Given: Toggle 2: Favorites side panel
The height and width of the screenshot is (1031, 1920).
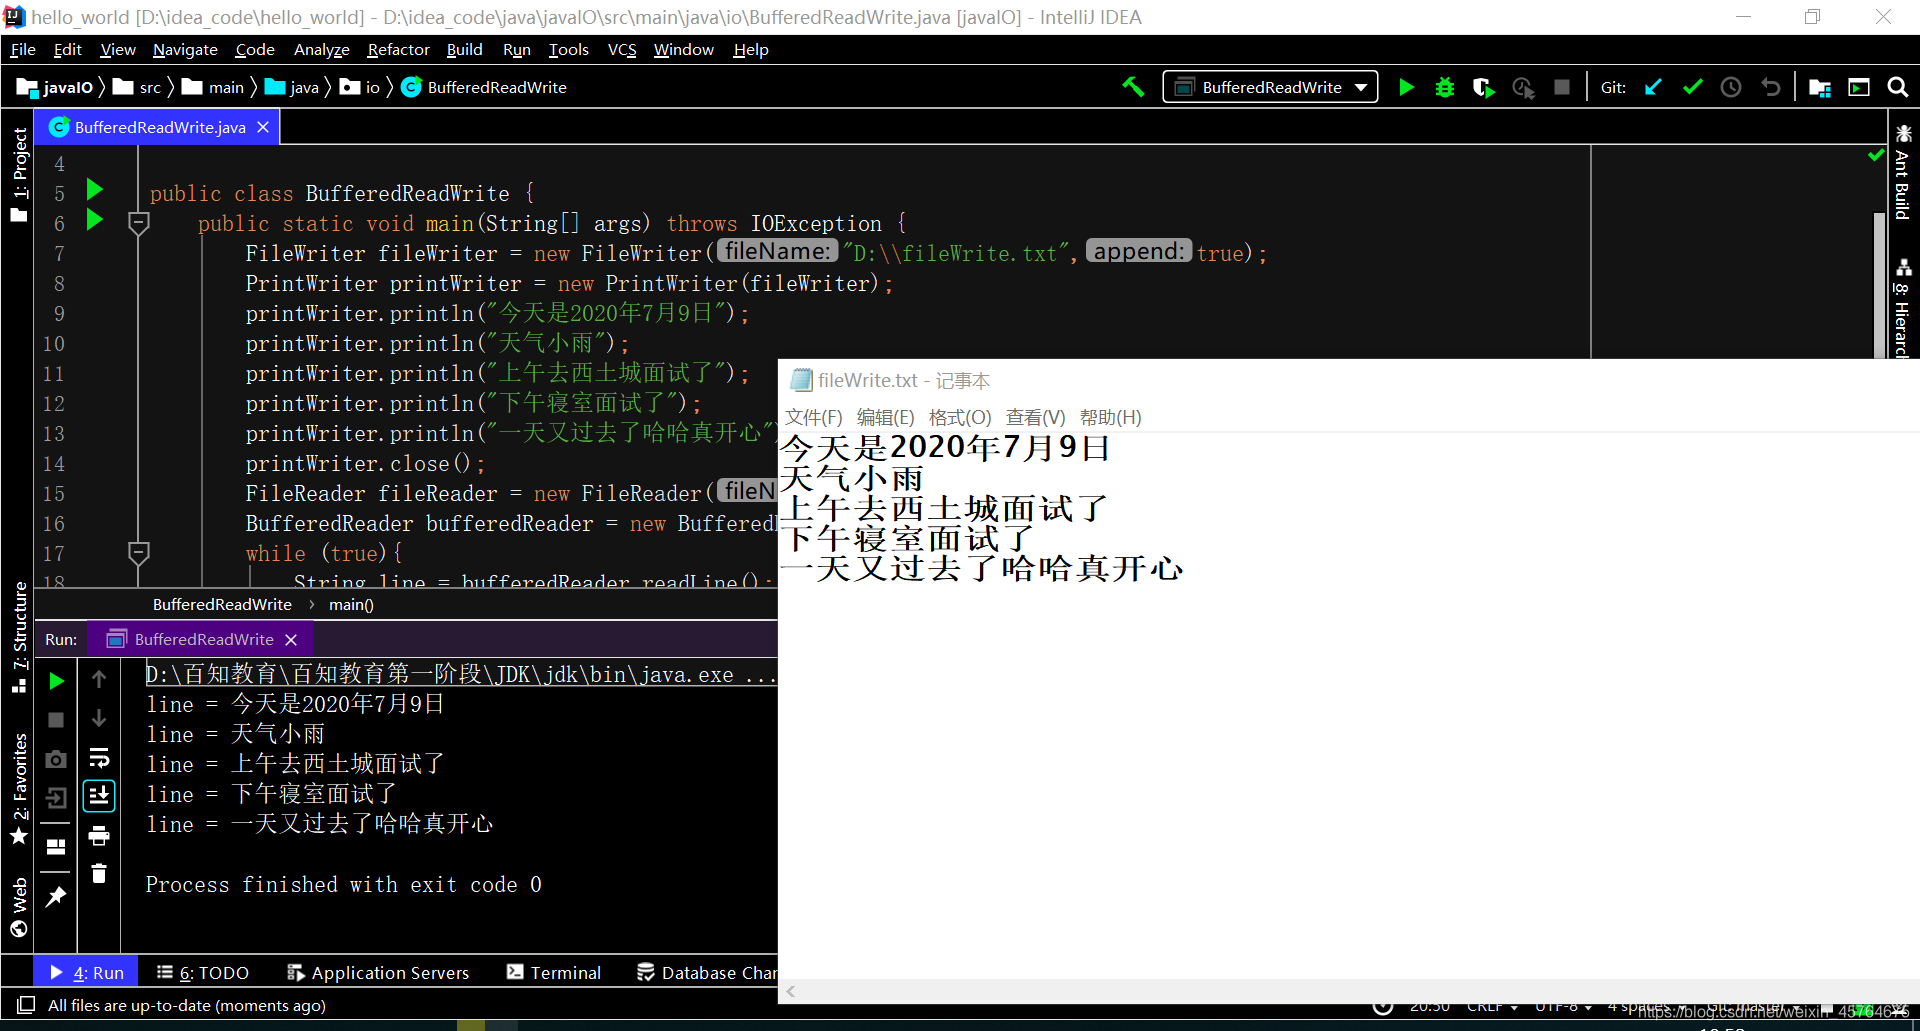Looking at the screenshot, I should coord(19,789).
